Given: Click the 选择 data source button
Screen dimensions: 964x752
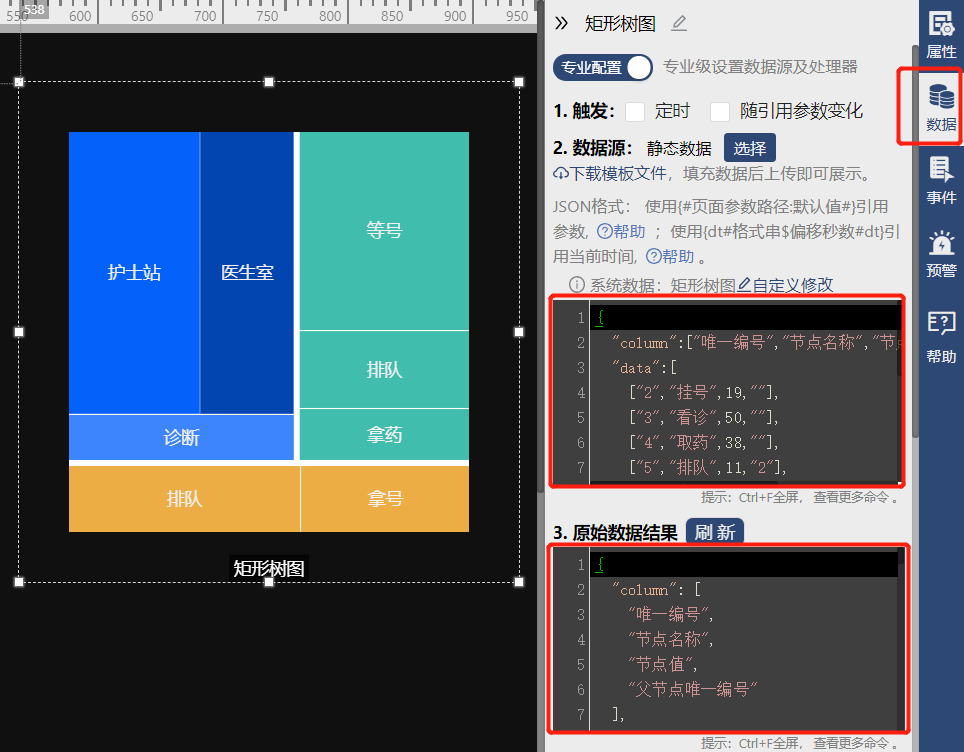Looking at the screenshot, I should click(x=749, y=148).
